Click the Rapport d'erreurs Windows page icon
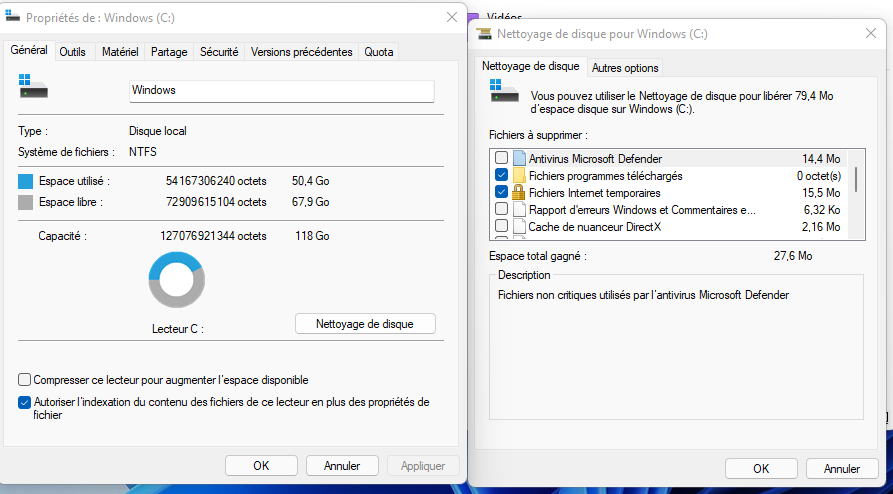This screenshot has width=893, height=494. click(x=519, y=210)
